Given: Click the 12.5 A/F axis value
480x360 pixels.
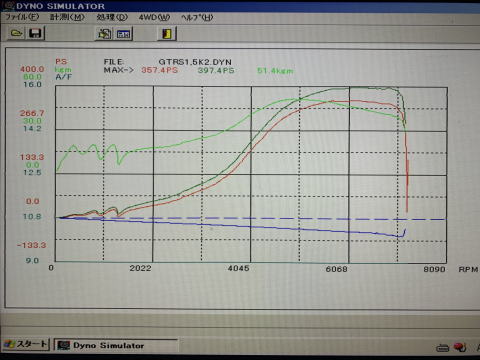Looking at the screenshot, I should [x=33, y=172].
